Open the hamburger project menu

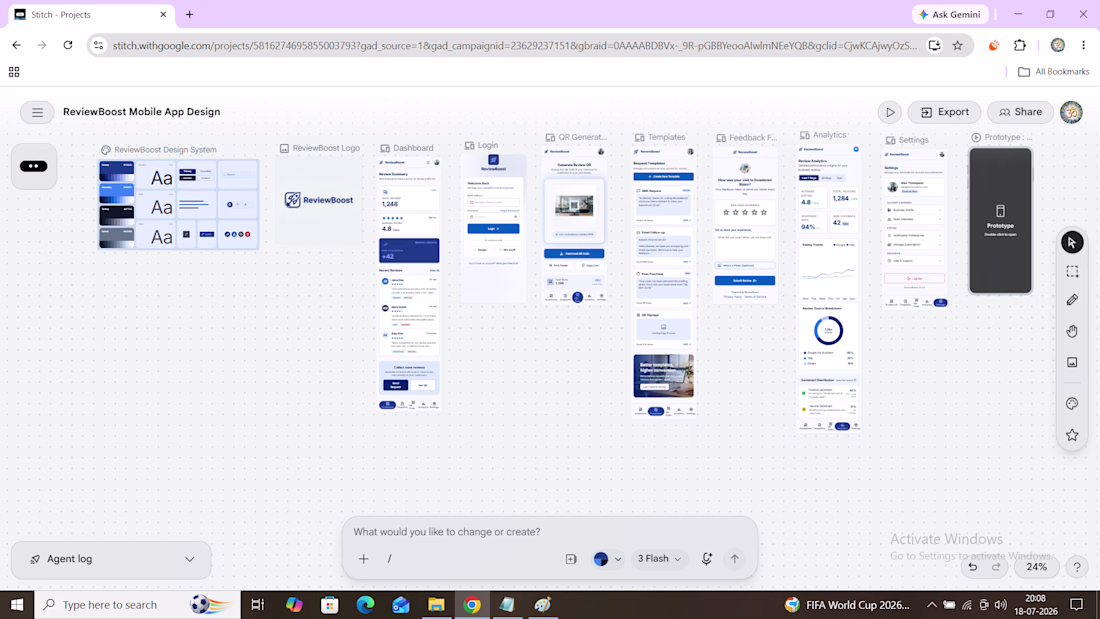pos(37,112)
